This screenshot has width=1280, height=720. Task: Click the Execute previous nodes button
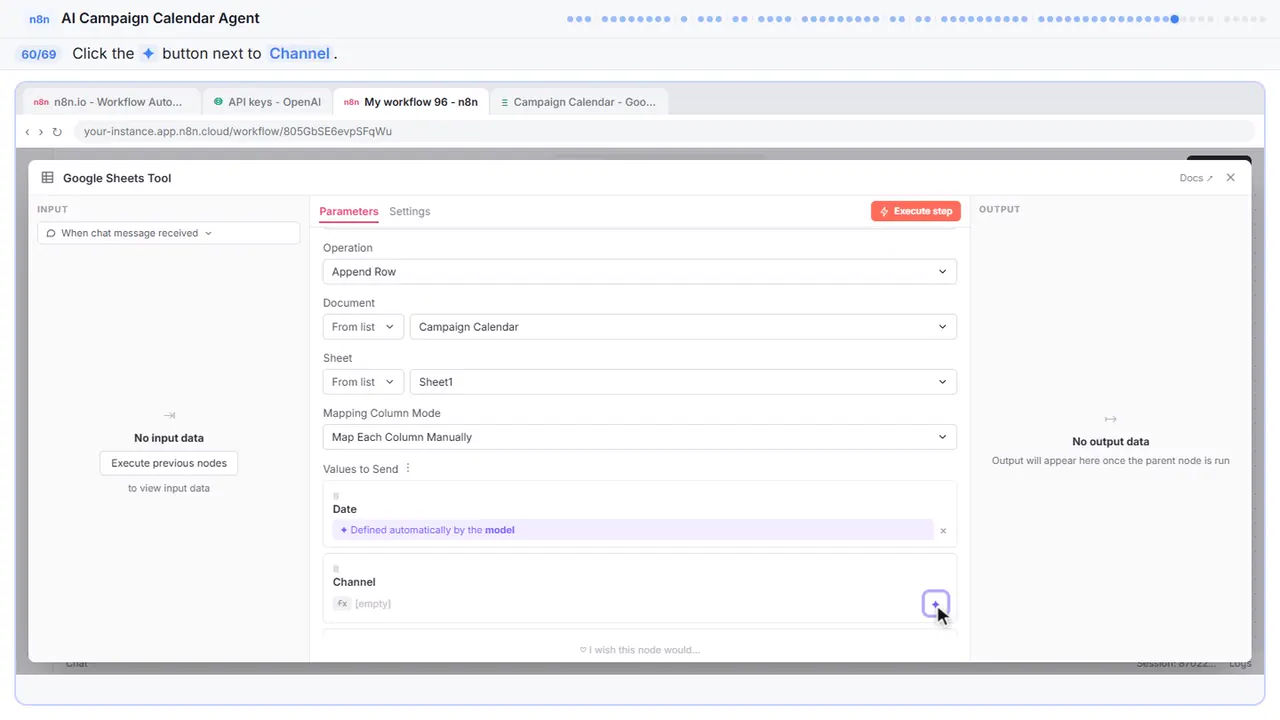click(169, 463)
